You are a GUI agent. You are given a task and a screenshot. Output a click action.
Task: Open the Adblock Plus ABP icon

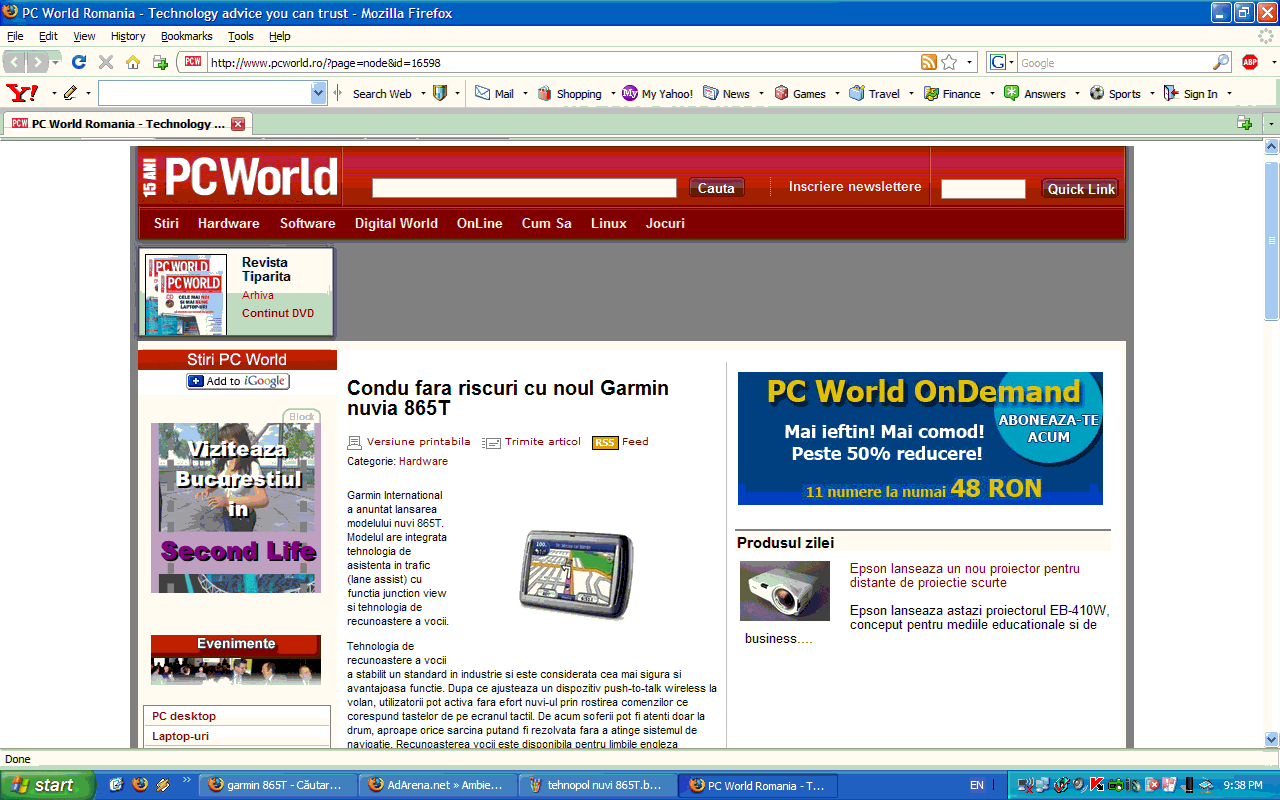tap(1250, 62)
